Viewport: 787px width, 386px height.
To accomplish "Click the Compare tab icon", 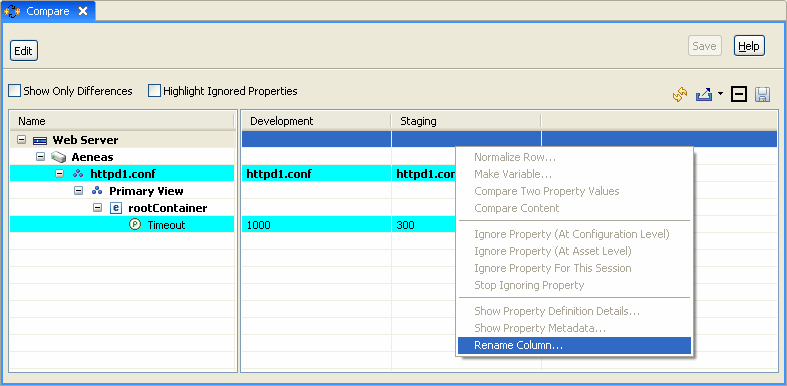I will 12,11.
